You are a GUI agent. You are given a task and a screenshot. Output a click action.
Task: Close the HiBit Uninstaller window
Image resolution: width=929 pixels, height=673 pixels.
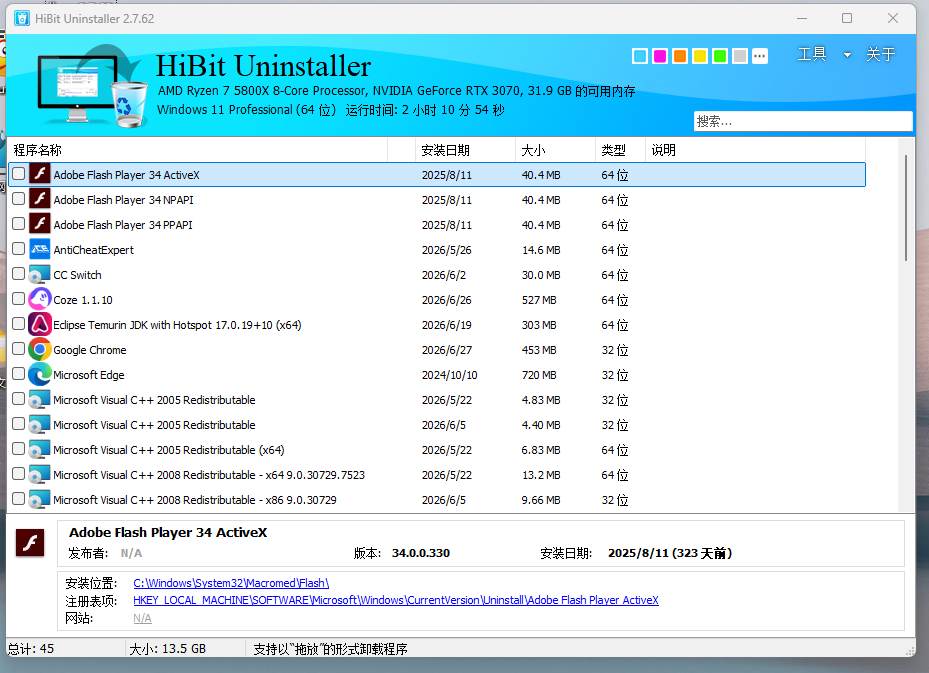click(x=893, y=18)
